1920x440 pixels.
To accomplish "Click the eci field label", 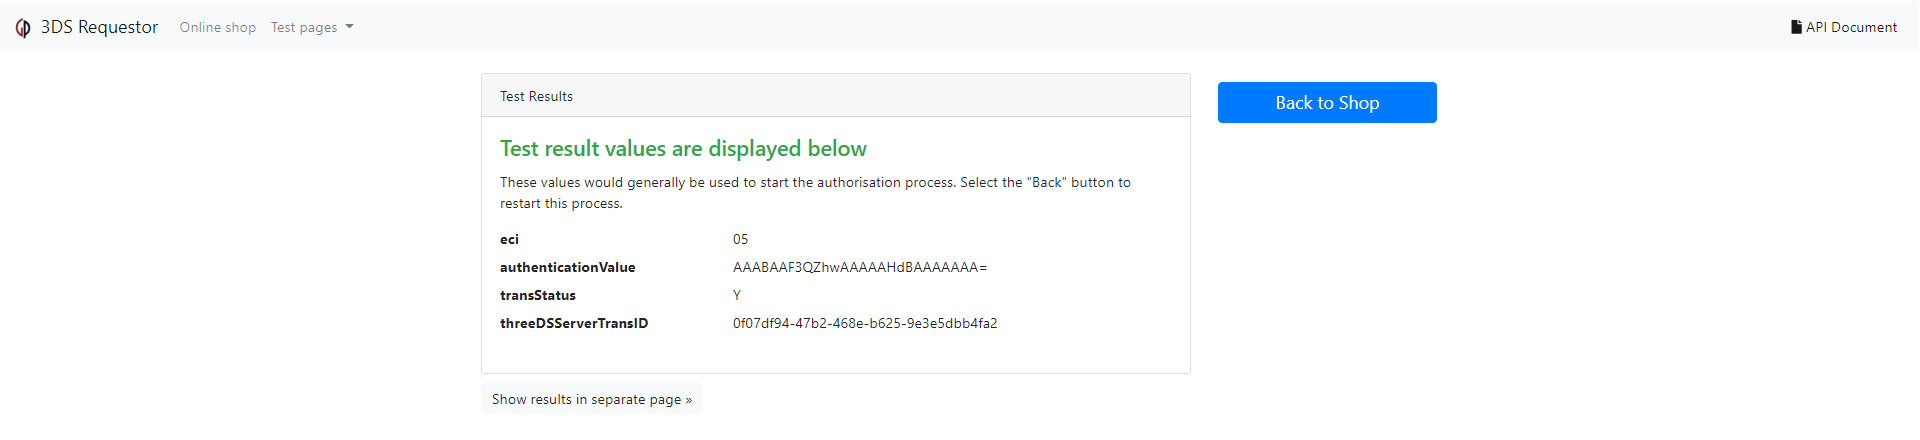I will 510,239.
